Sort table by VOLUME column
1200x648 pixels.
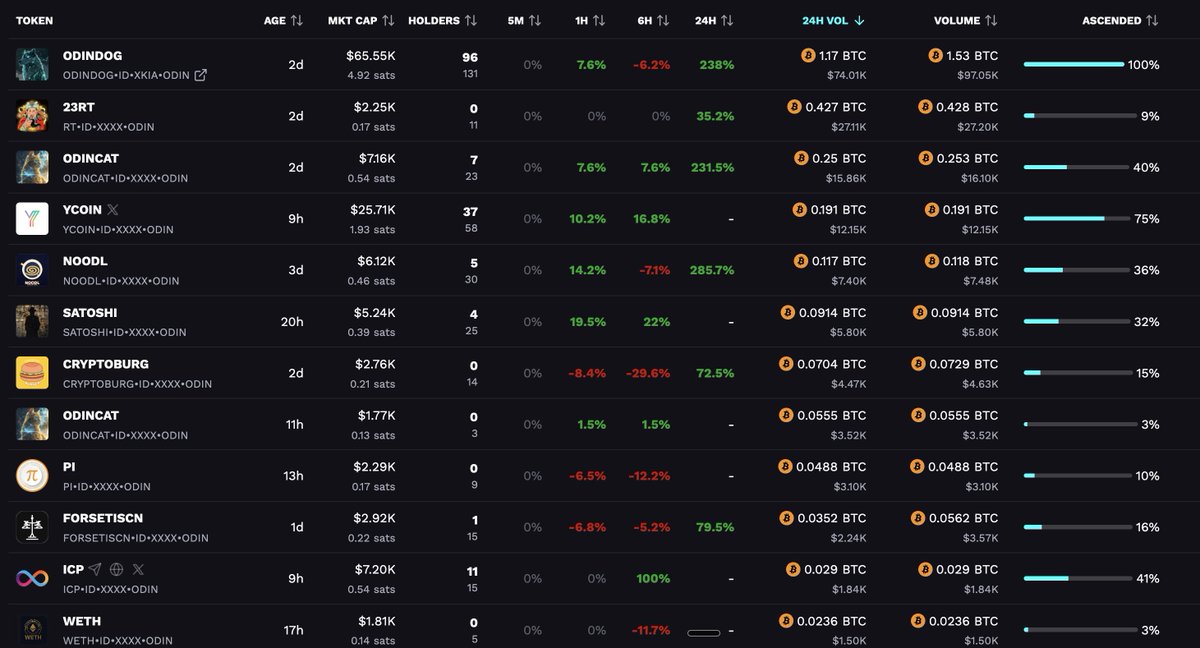point(966,20)
